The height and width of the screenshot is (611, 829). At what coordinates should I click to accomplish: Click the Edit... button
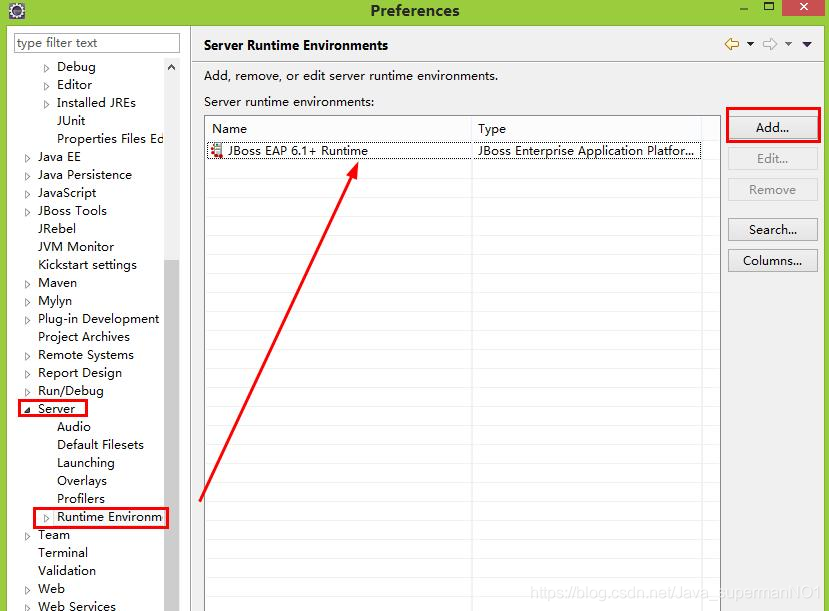[772, 159]
